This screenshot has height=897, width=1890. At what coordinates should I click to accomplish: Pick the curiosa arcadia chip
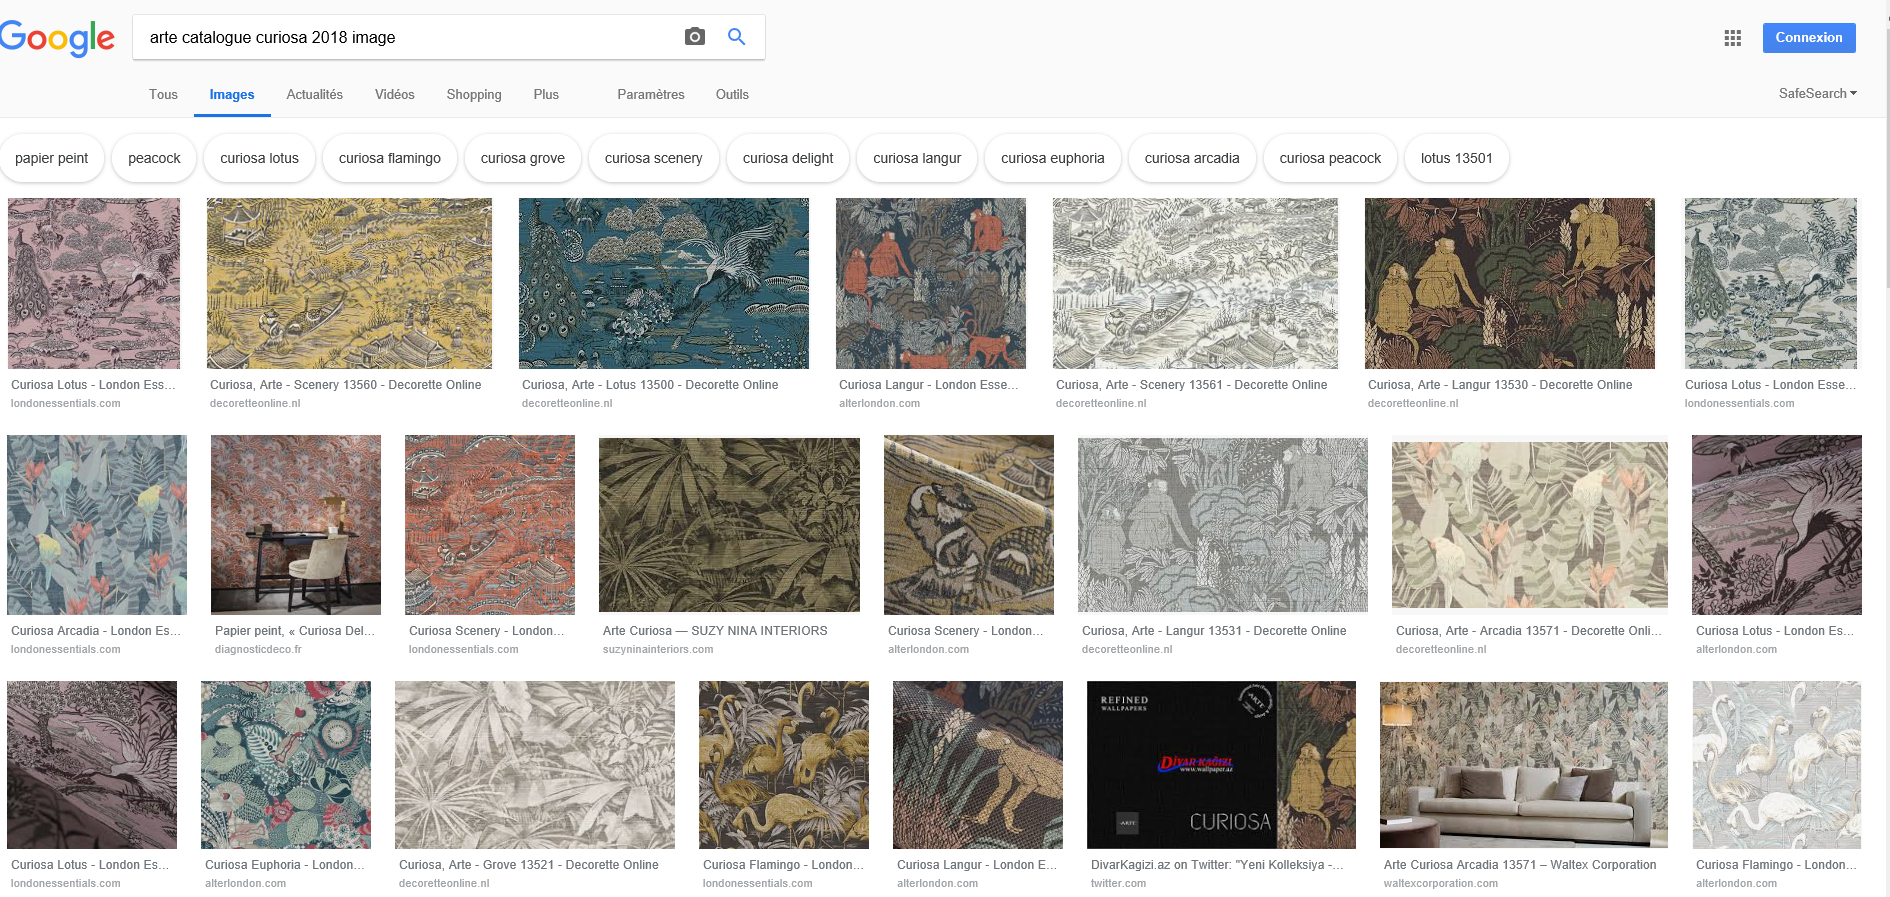tap(1192, 158)
